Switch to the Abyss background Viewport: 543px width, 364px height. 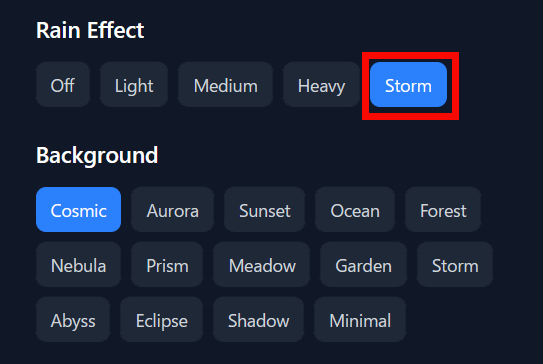pyautogui.click(x=73, y=319)
